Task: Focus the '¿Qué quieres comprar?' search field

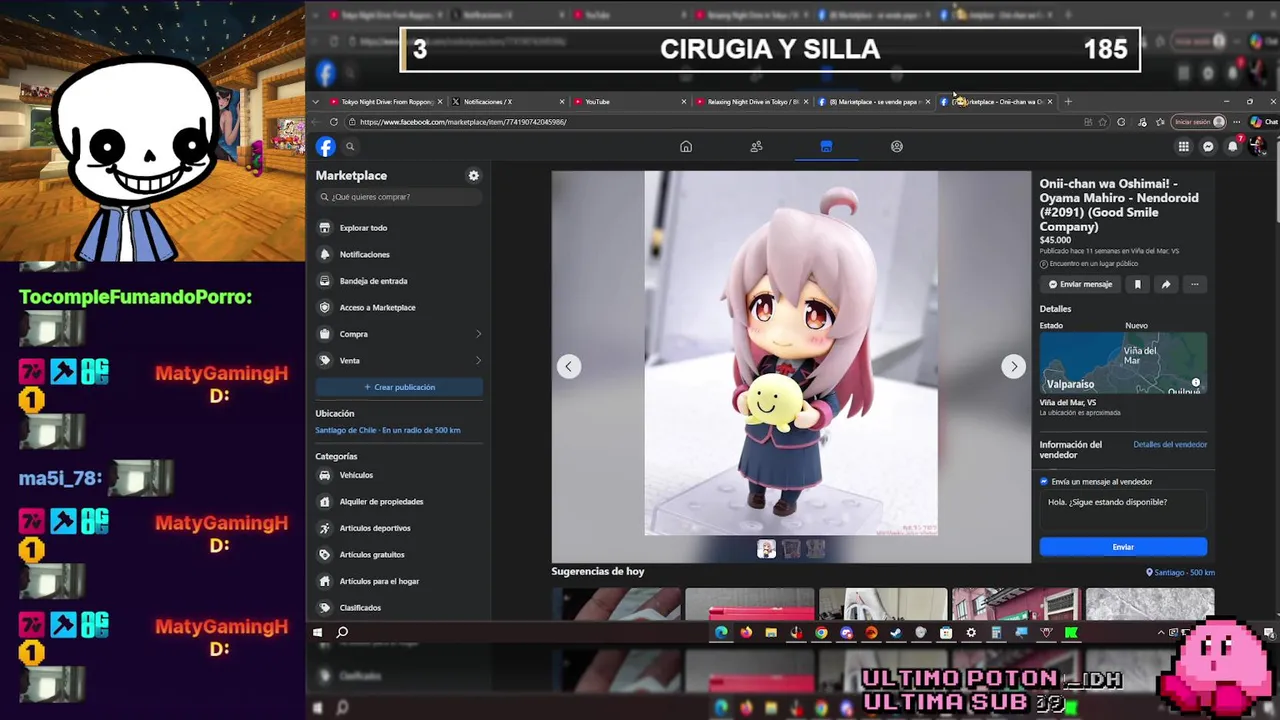Action: 399,197
